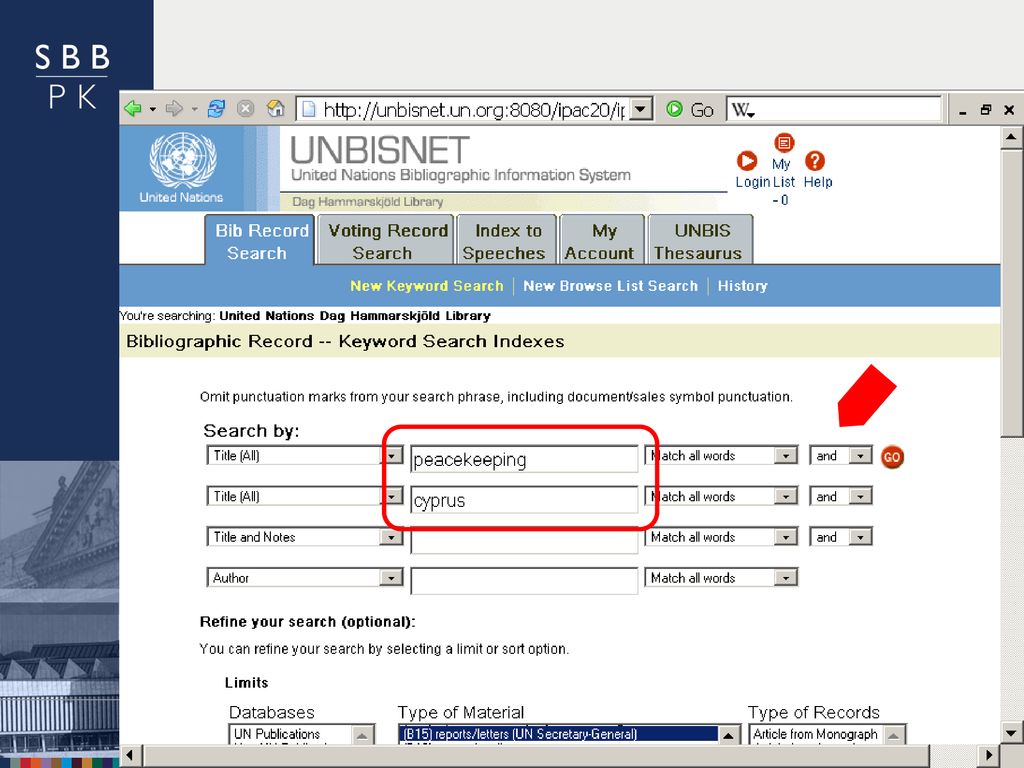Select UN Publications in Databases list
Screen dimensions: 1024x768
(277, 734)
